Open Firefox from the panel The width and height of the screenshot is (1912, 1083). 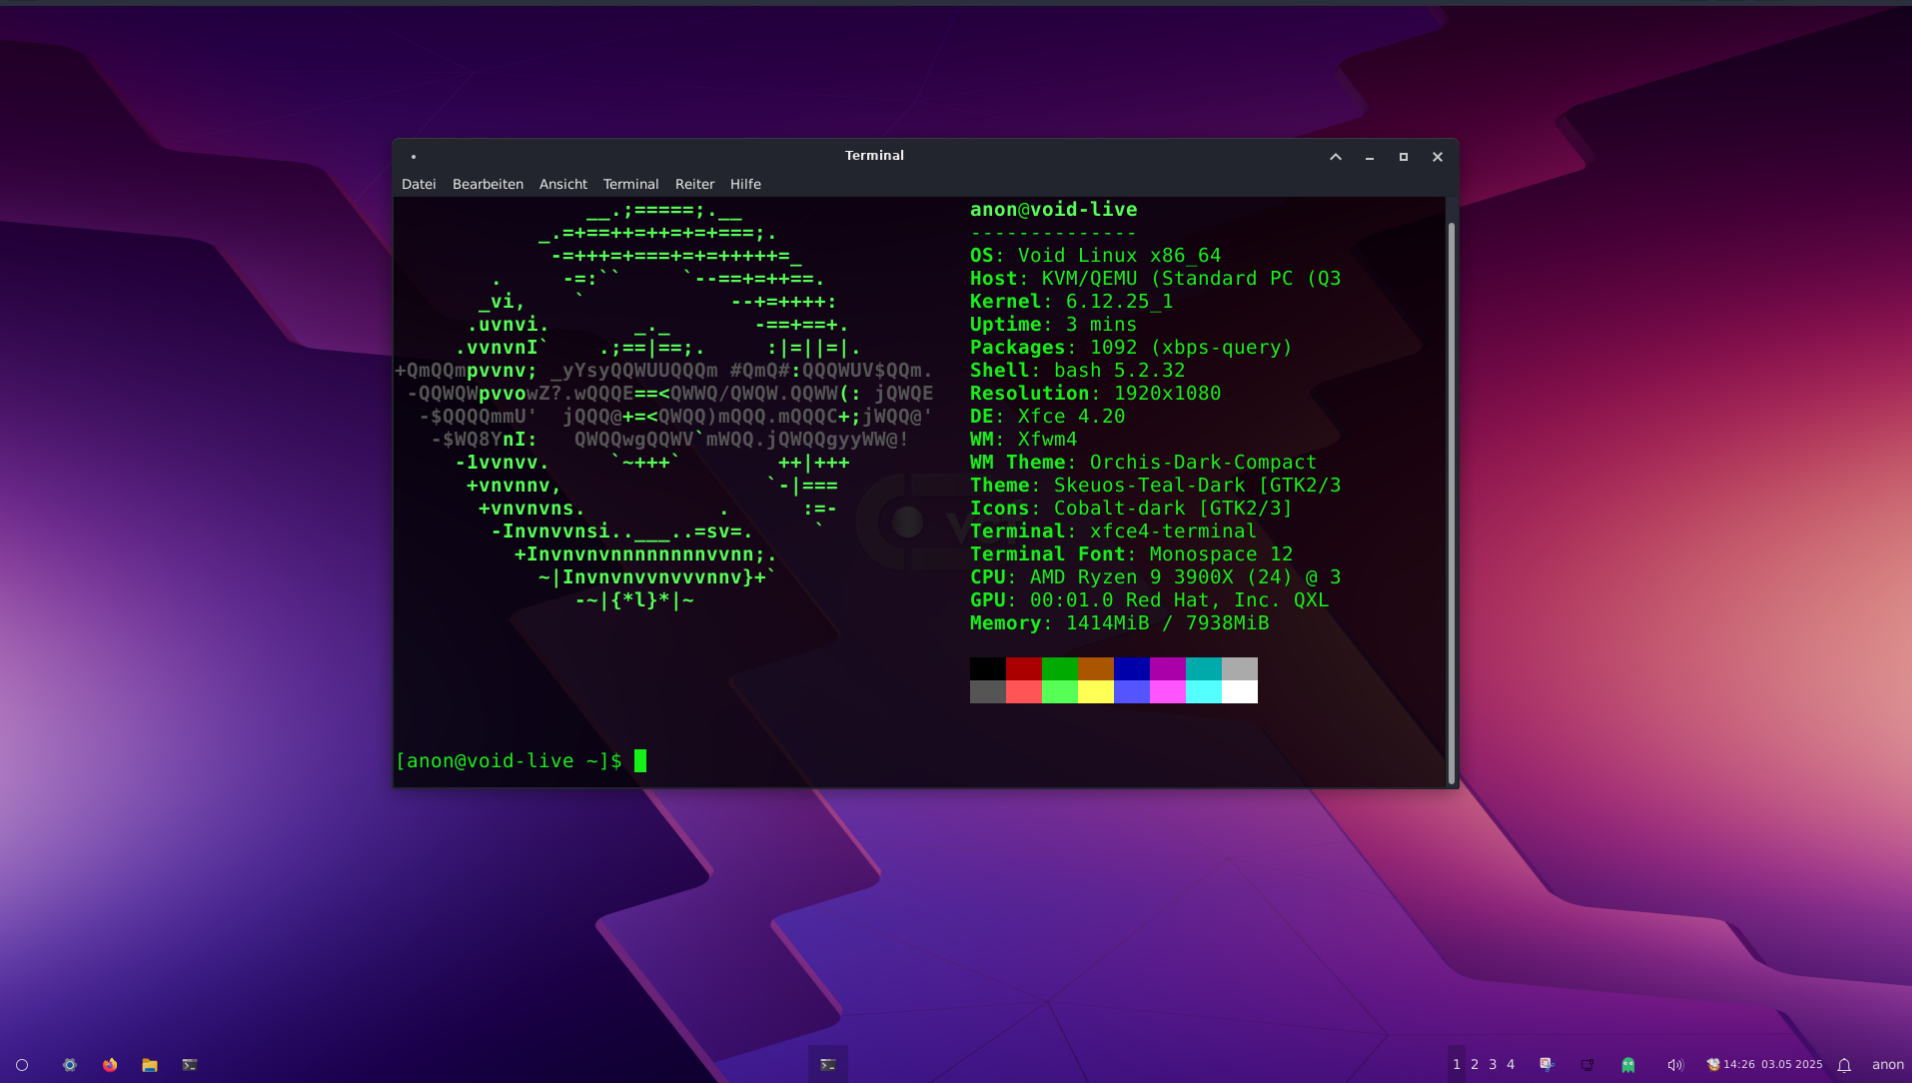(110, 1065)
